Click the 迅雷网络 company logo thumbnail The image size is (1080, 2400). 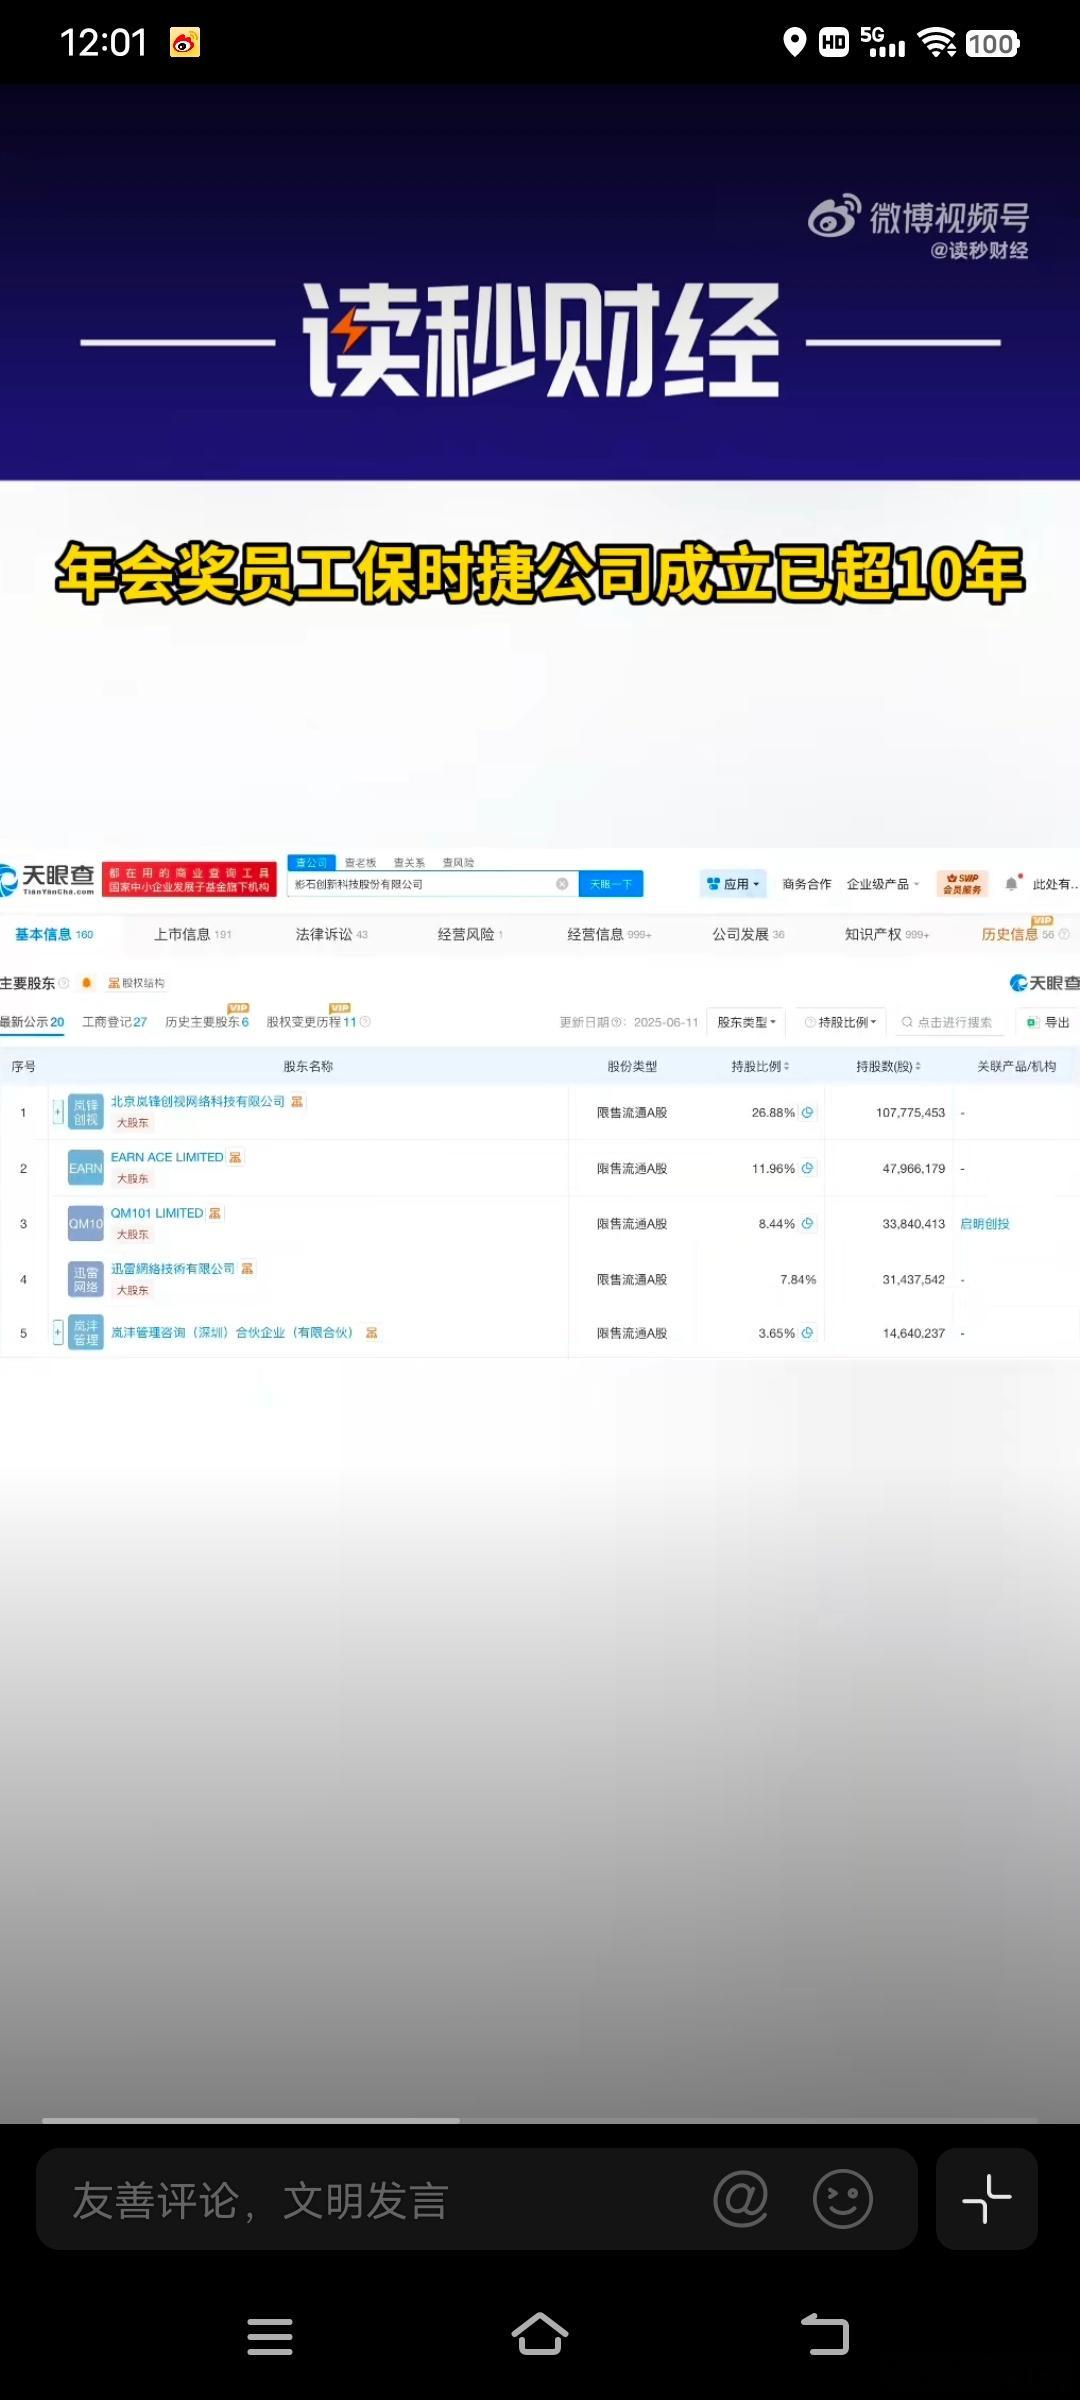pos(86,1279)
